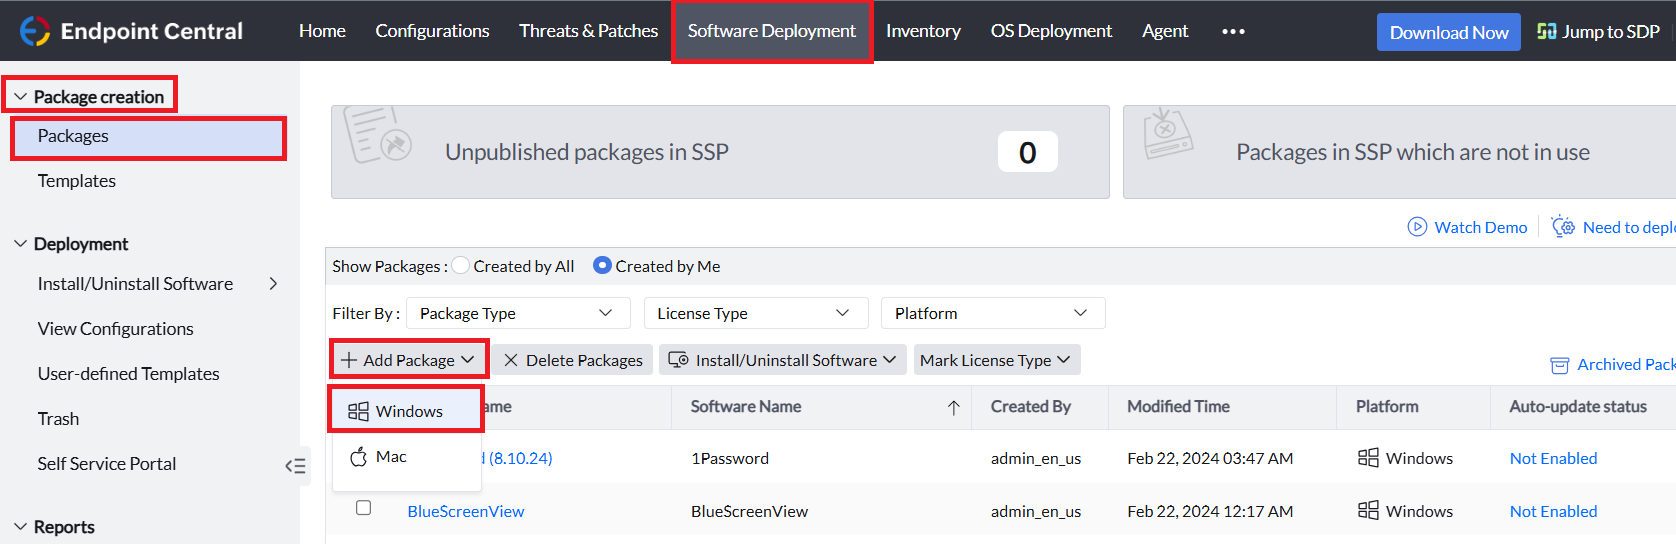Collapse the sidebar using the collapse icon

tap(295, 465)
